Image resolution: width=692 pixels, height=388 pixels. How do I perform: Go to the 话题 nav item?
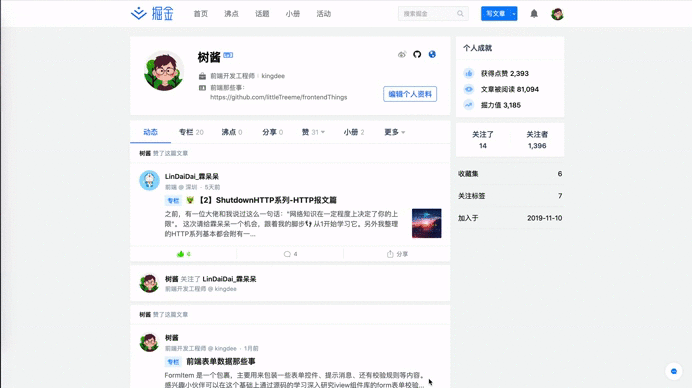click(262, 14)
